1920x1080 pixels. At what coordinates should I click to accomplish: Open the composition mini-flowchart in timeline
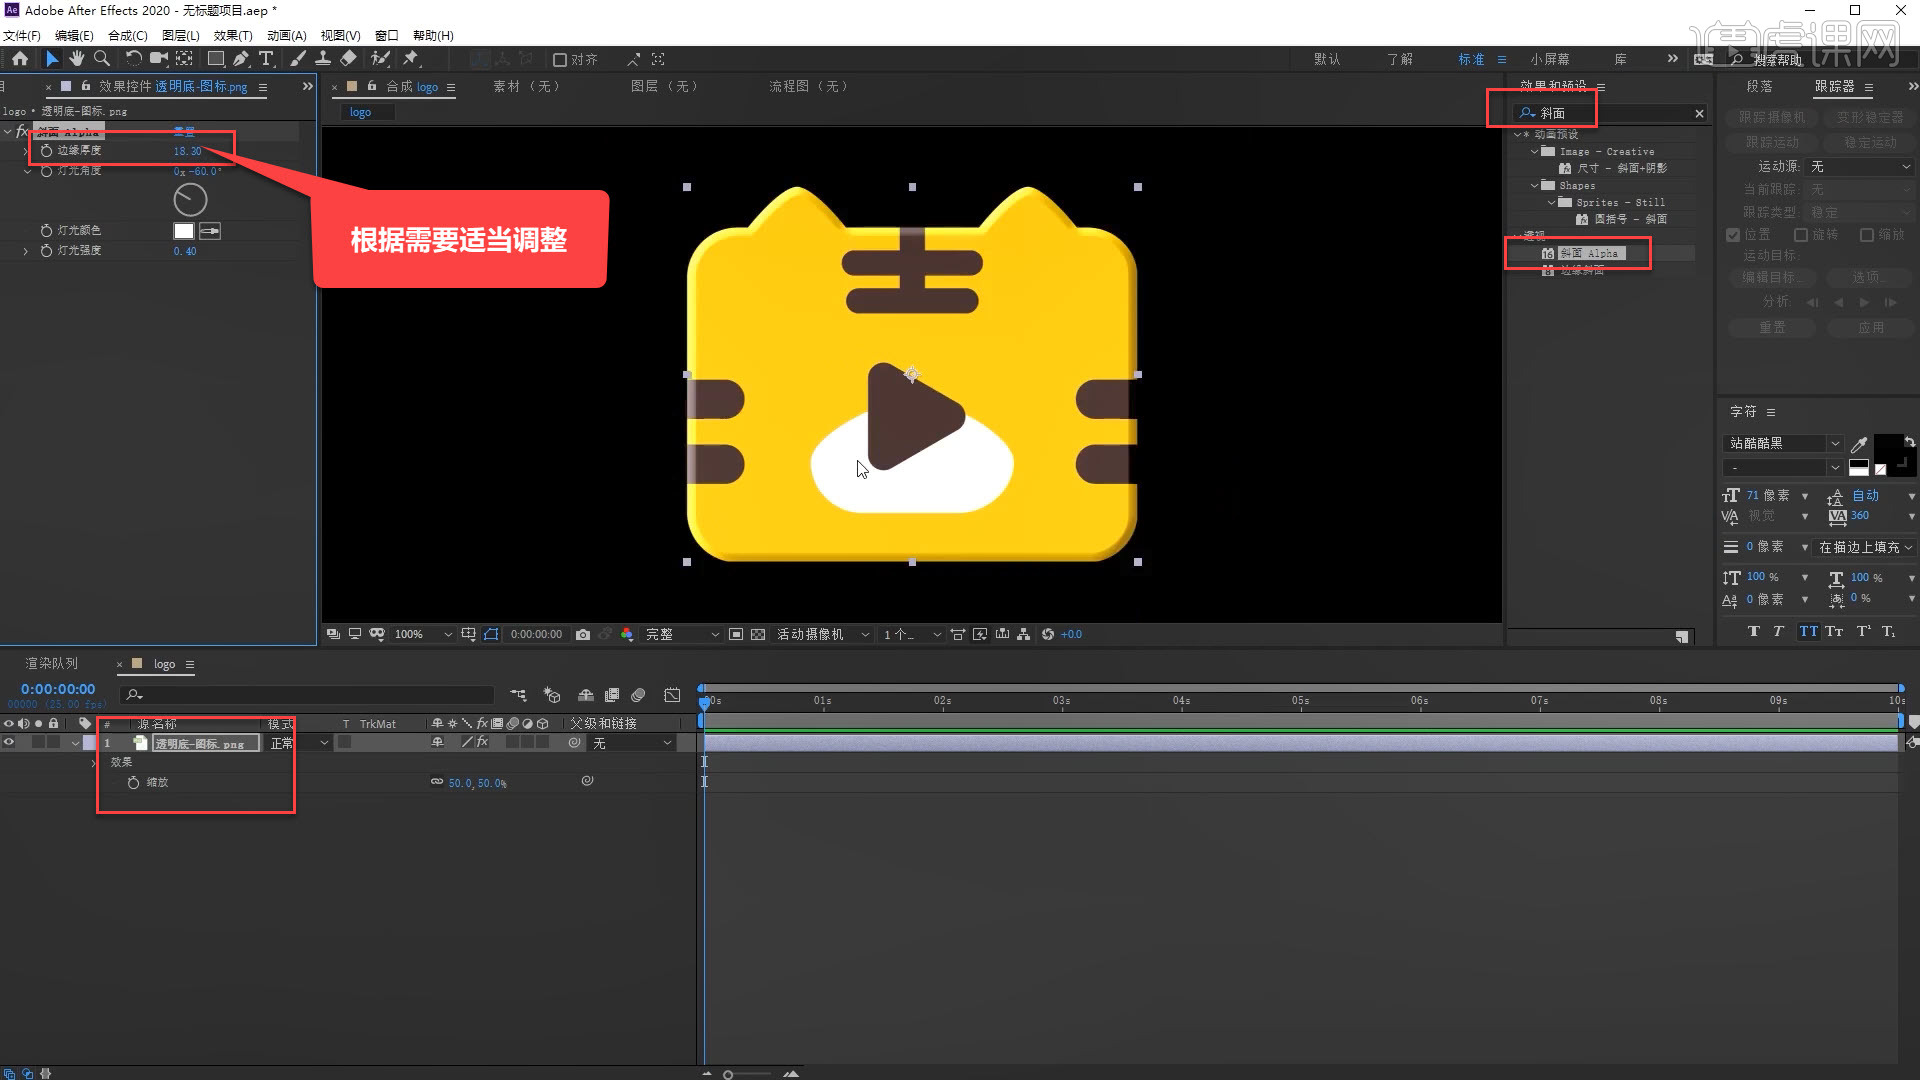pyautogui.click(x=518, y=695)
